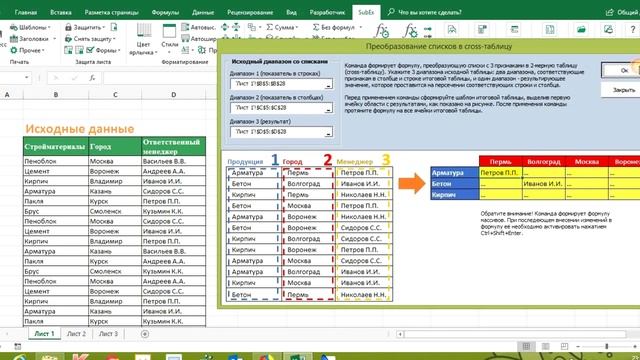Click the table rows icon in the SubEx ribbon
Screen dimensions: 640x360
[514, 29]
